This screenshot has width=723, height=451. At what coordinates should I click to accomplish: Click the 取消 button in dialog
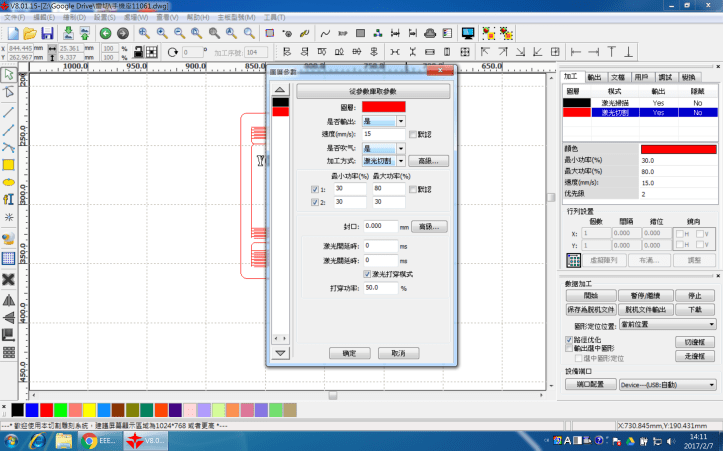click(x=398, y=353)
